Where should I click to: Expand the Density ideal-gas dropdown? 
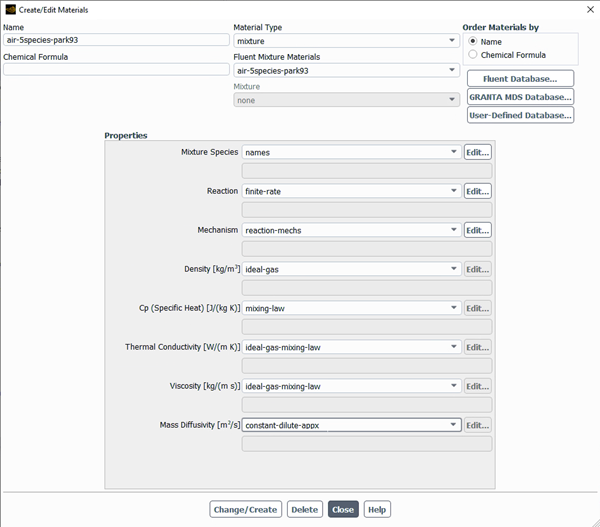pos(351,269)
